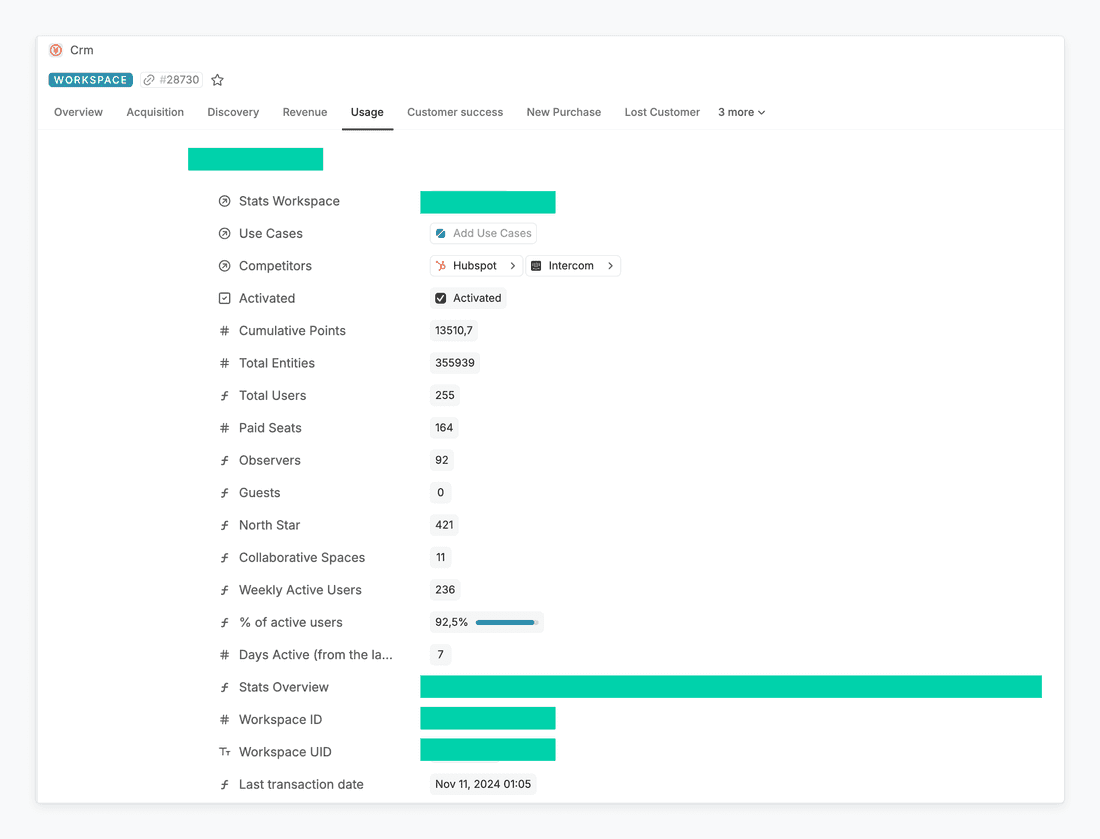Click the WORKSPACE badge

[90, 80]
